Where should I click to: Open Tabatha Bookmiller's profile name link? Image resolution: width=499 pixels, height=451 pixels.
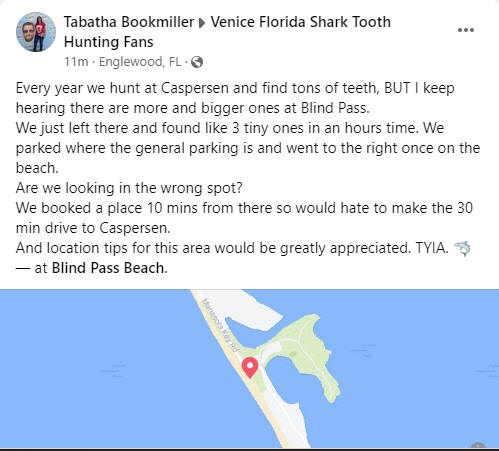[129, 22]
